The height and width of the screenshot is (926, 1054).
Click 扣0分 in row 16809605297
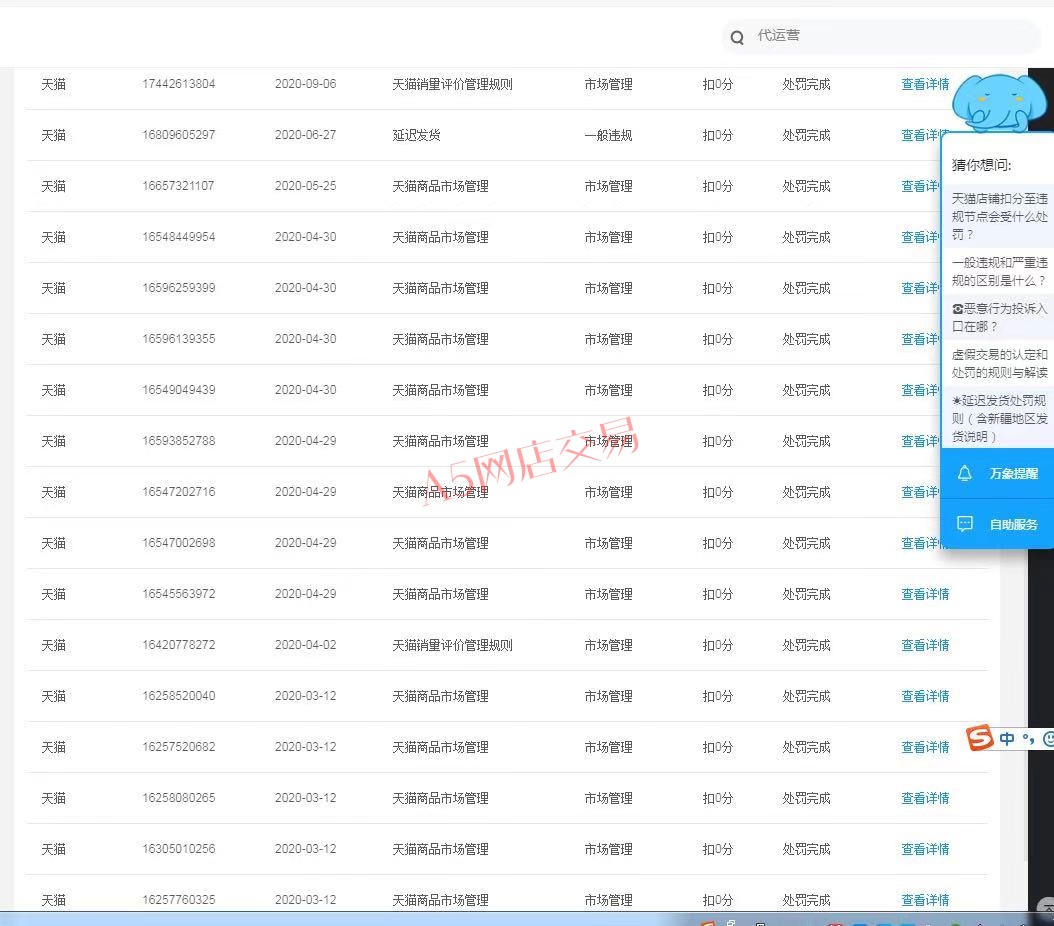tap(717, 136)
